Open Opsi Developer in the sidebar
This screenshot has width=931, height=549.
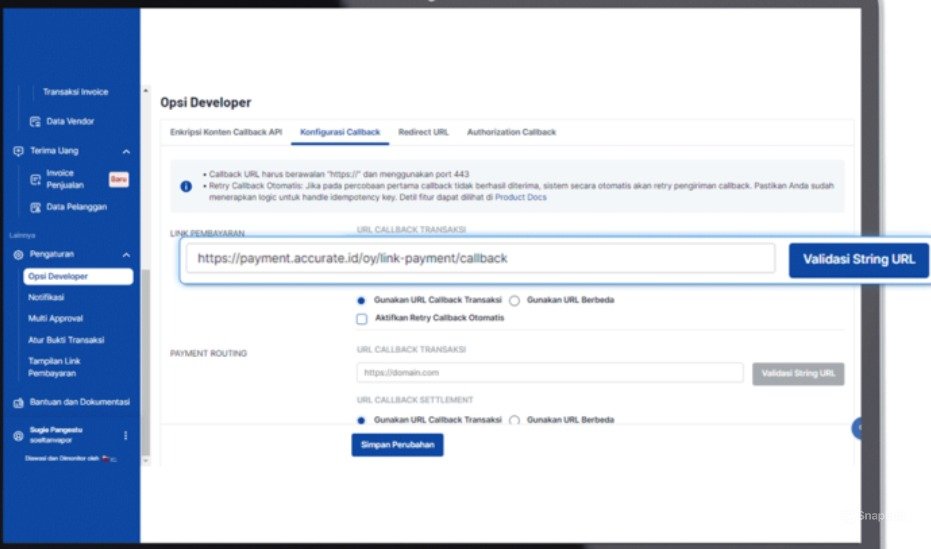[78, 277]
